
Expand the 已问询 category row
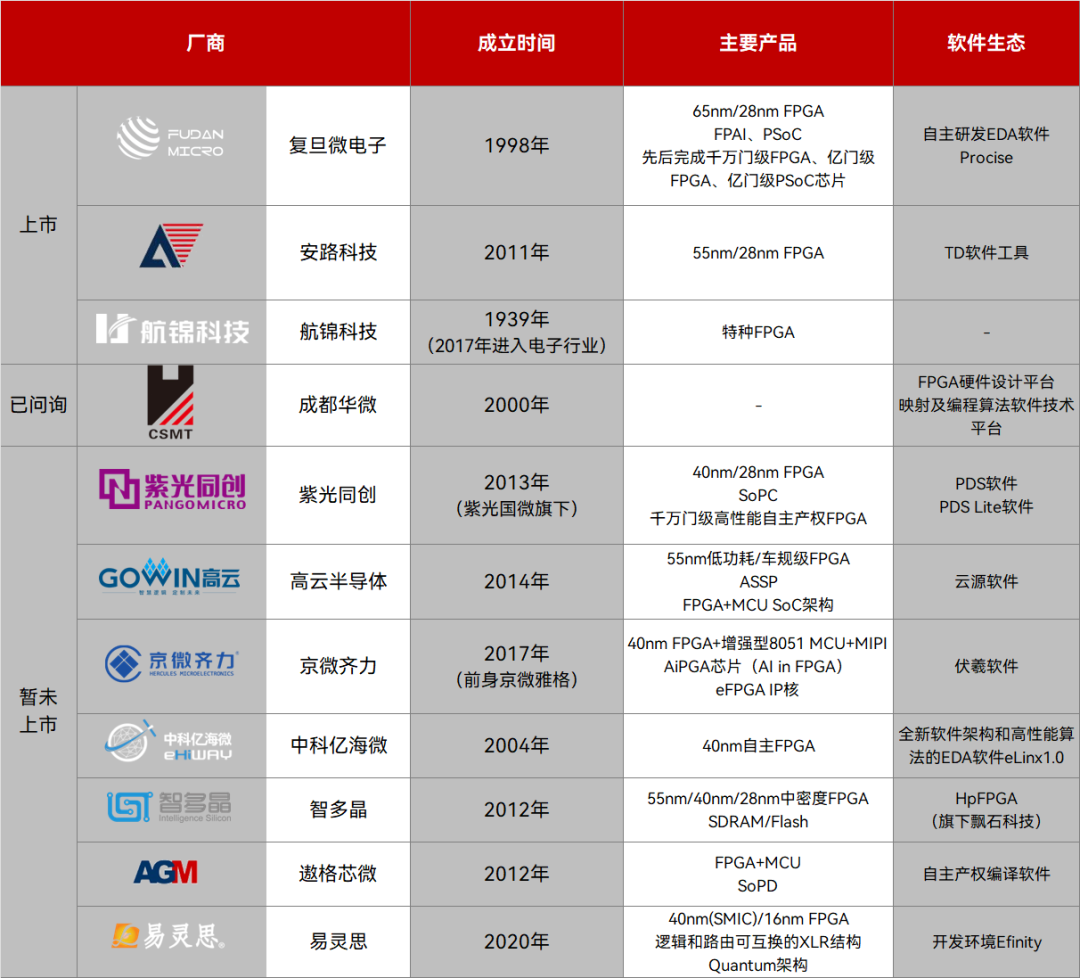pos(39,404)
